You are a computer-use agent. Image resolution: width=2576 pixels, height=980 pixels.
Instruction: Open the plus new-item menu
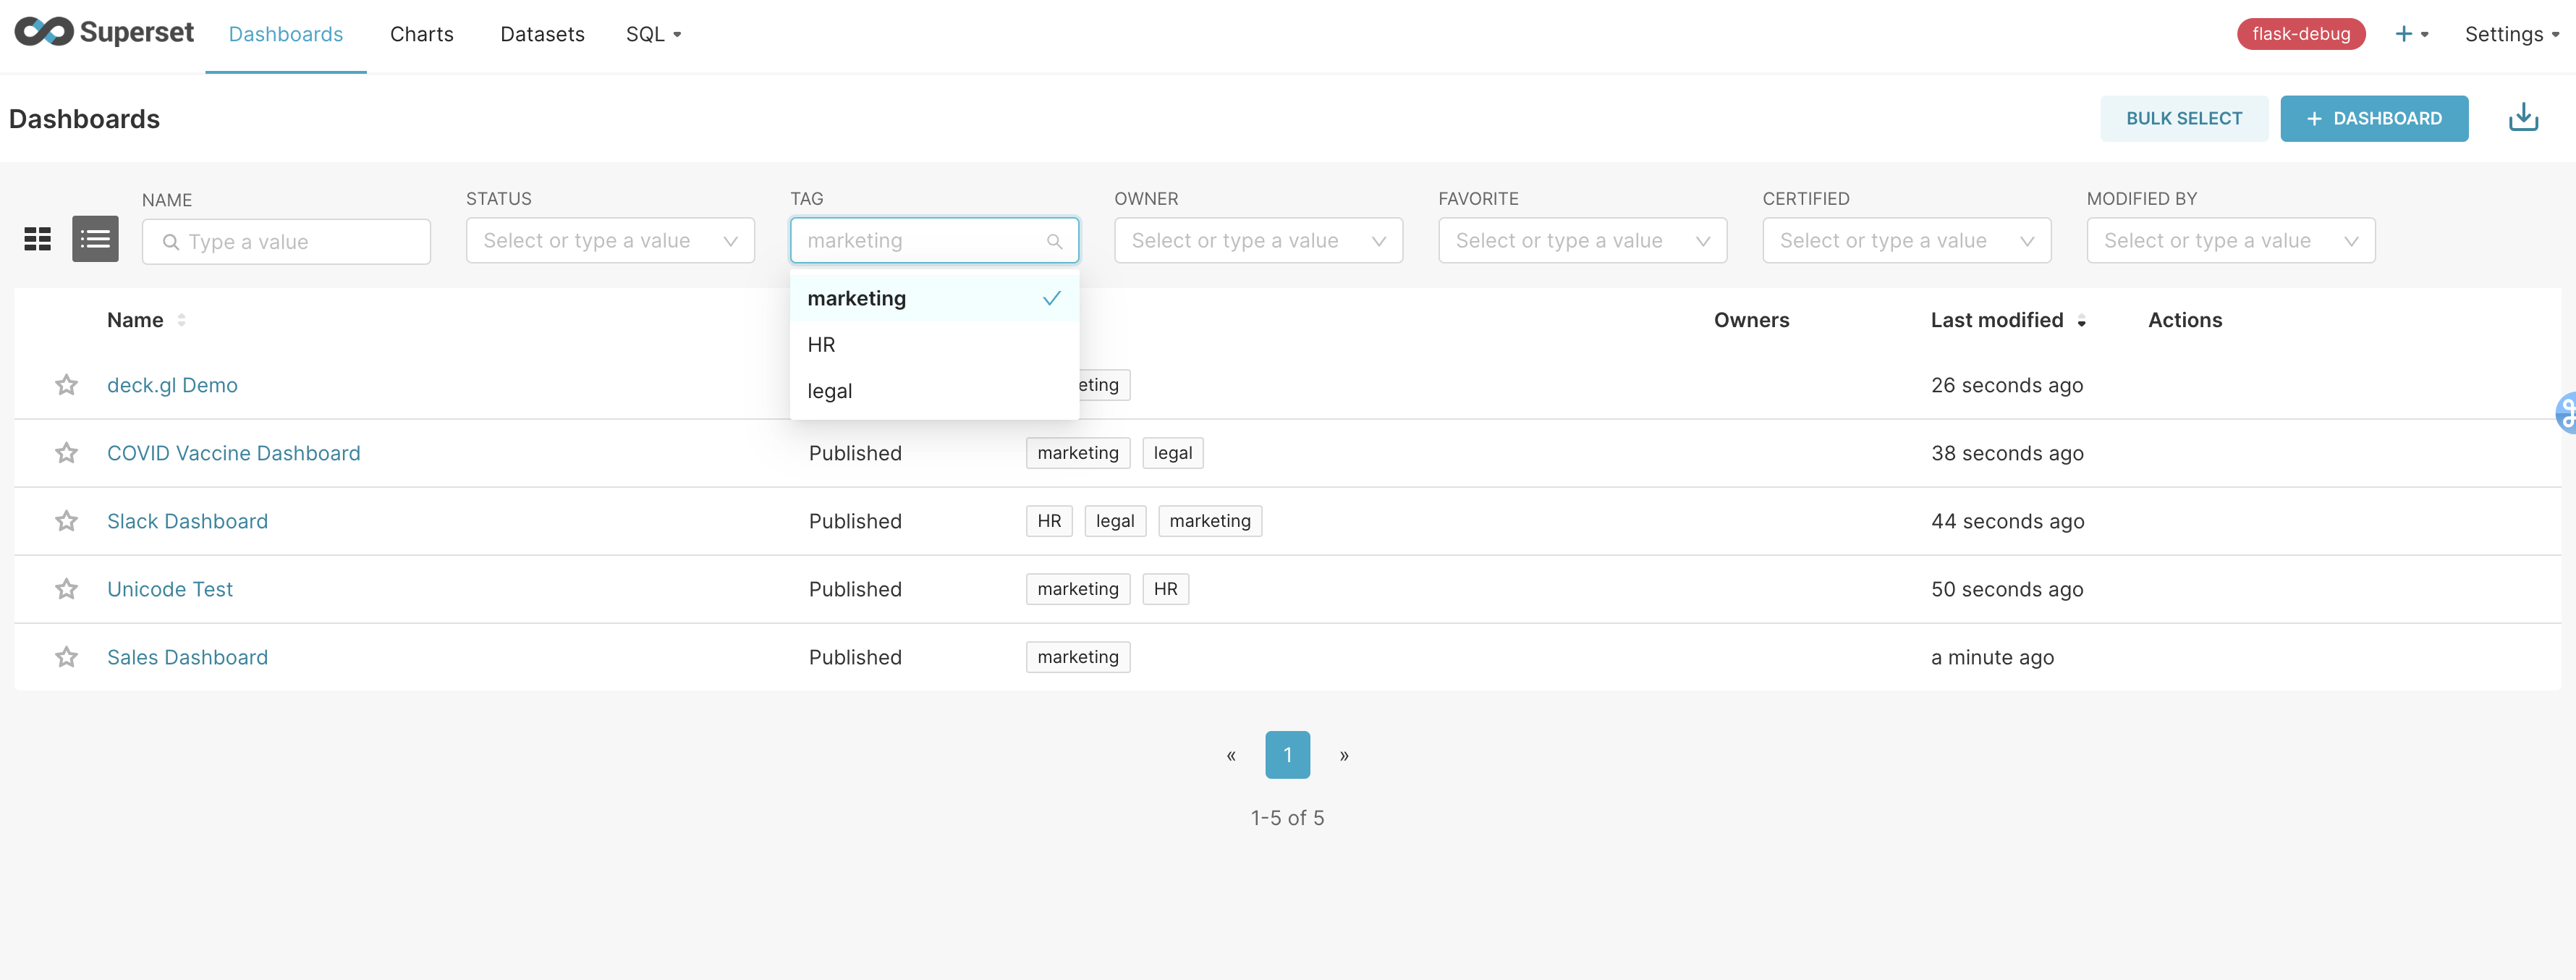[x=2410, y=34]
